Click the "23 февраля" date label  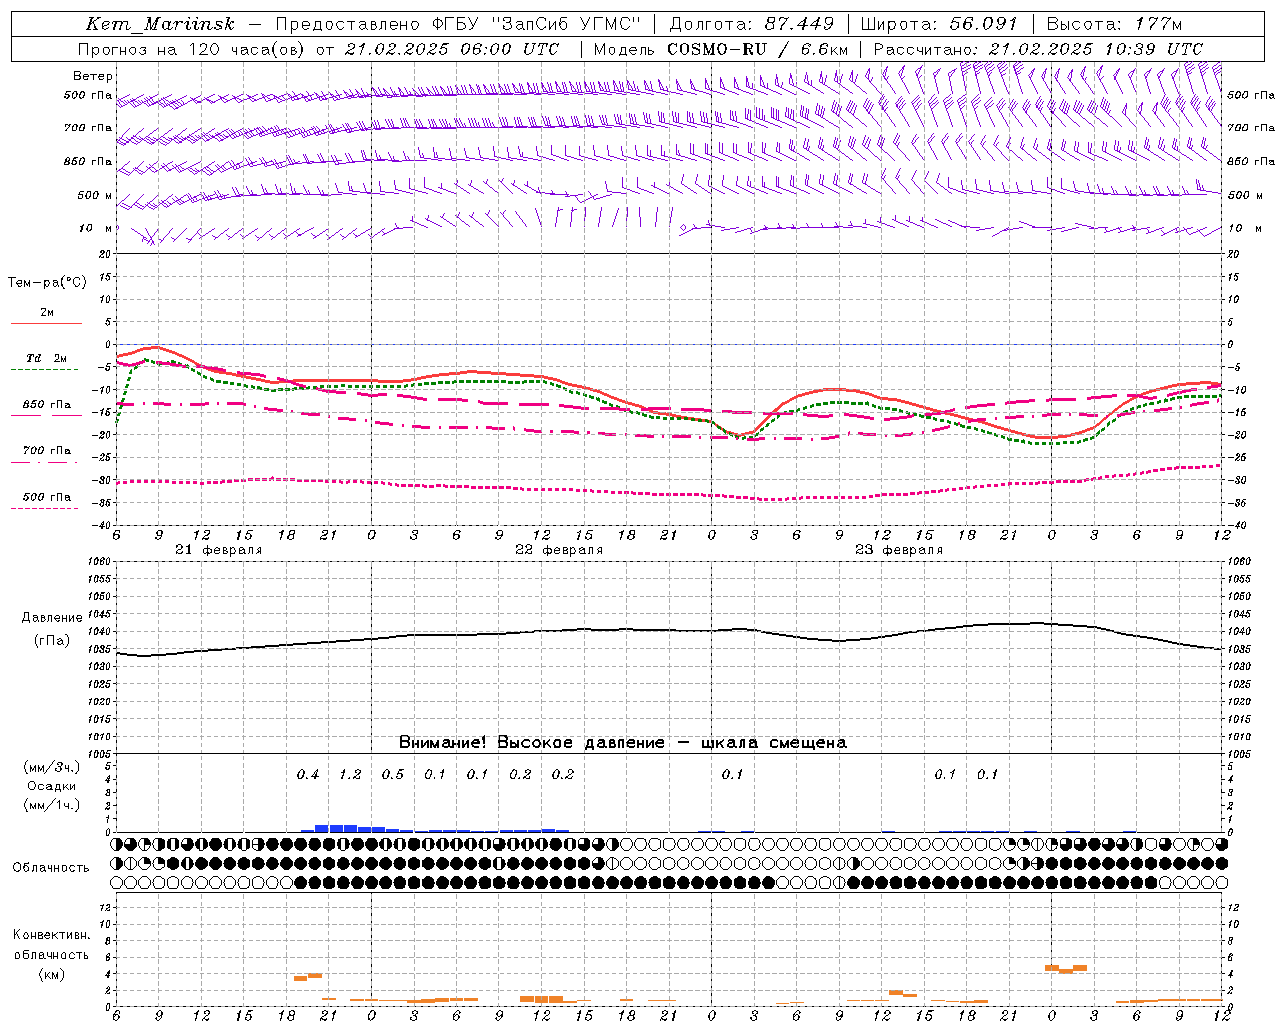coord(899,550)
